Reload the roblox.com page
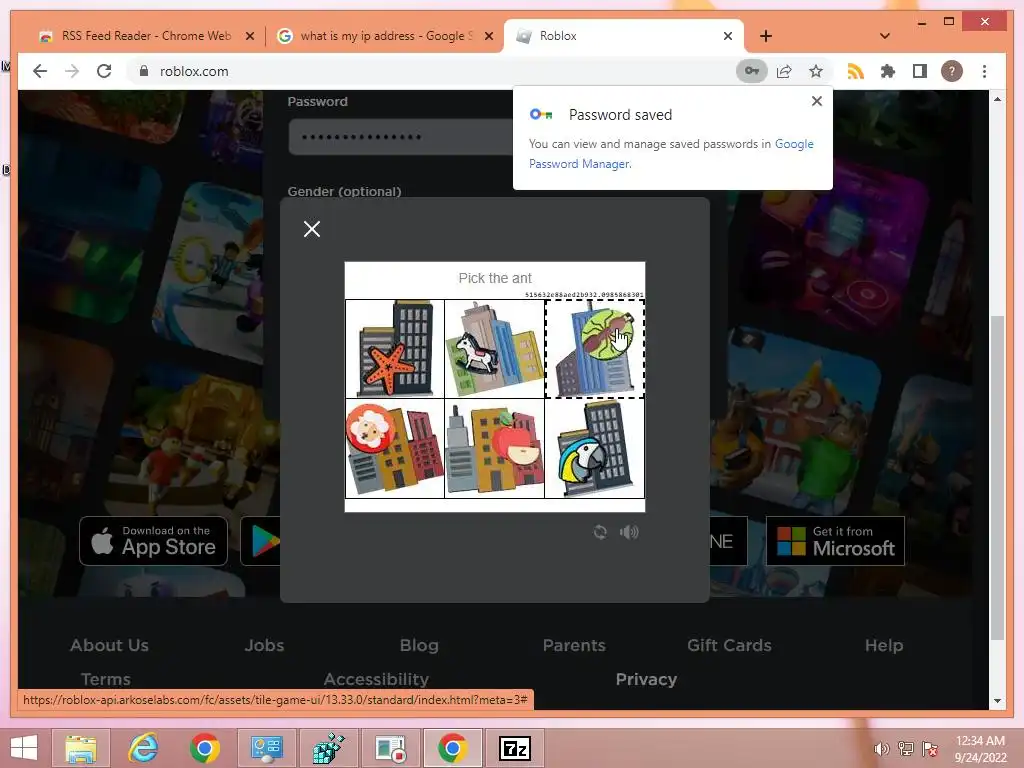Image resolution: width=1024 pixels, height=768 pixels. [x=104, y=71]
